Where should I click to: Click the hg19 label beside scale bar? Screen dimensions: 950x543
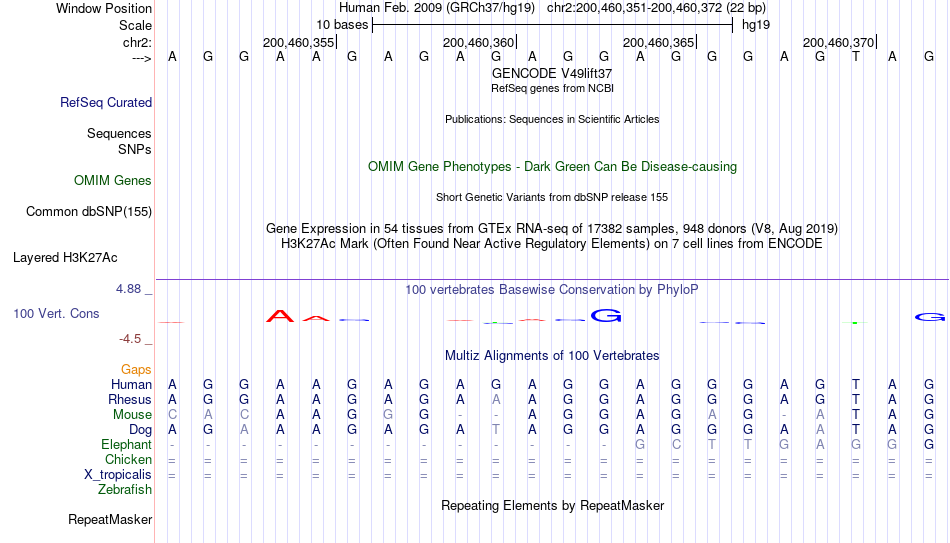[x=756, y=25]
